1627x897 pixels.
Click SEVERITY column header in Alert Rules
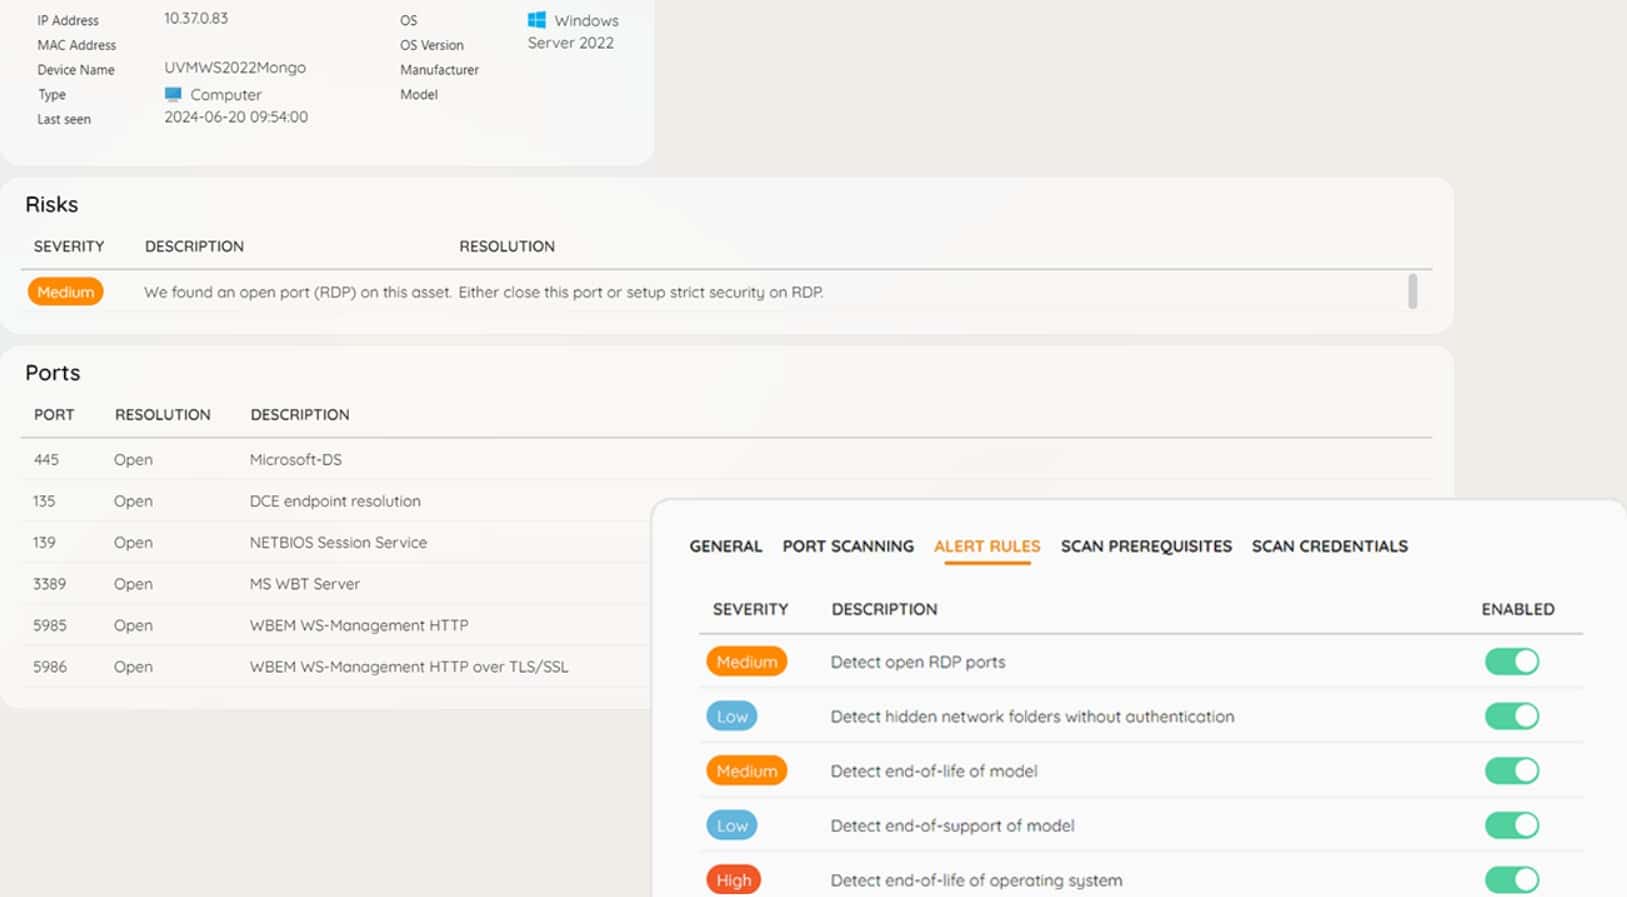(x=751, y=609)
